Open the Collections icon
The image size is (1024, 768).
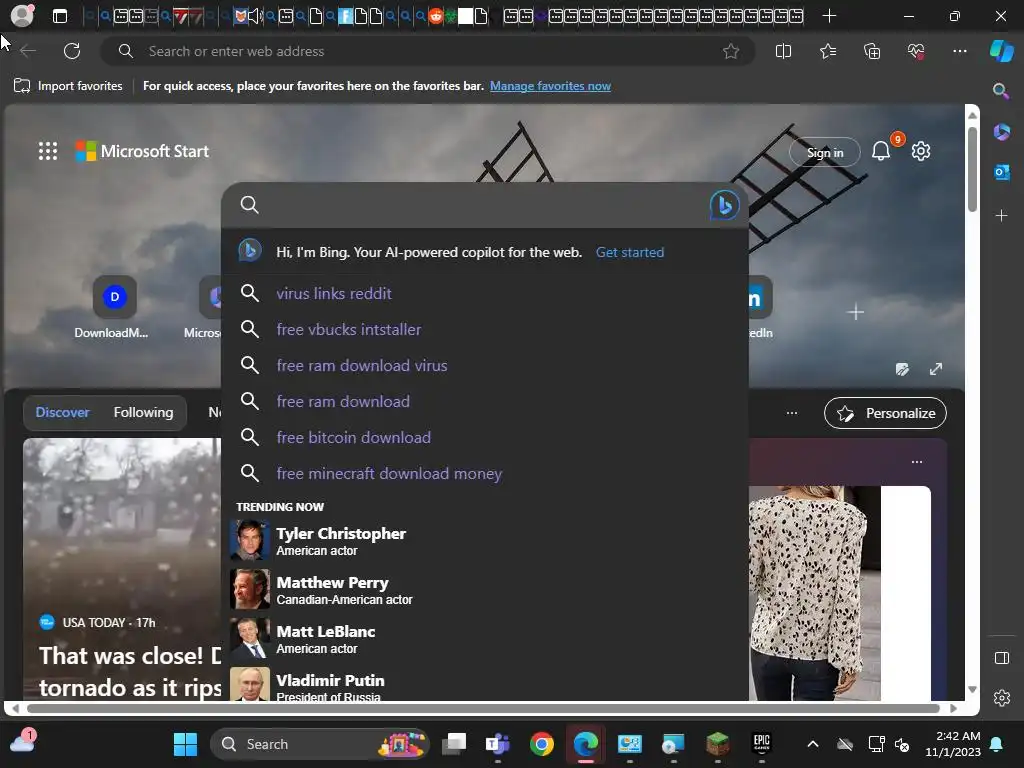pyautogui.click(x=872, y=51)
